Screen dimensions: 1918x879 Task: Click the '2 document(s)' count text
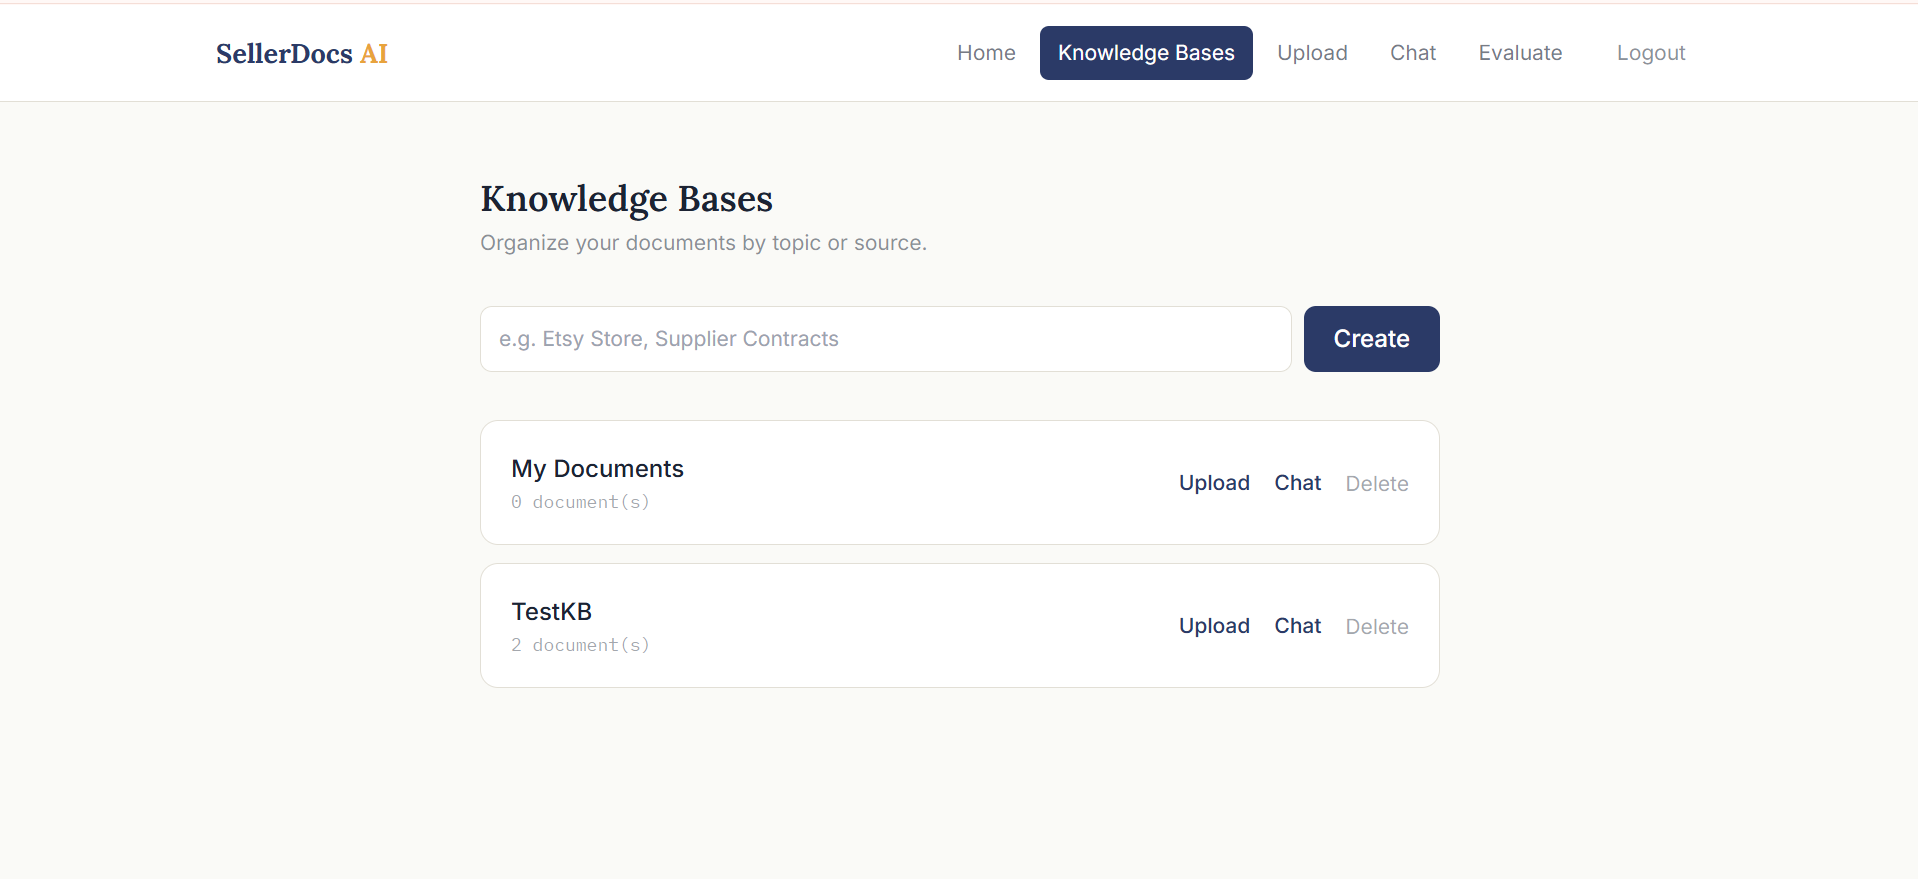(581, 645)
